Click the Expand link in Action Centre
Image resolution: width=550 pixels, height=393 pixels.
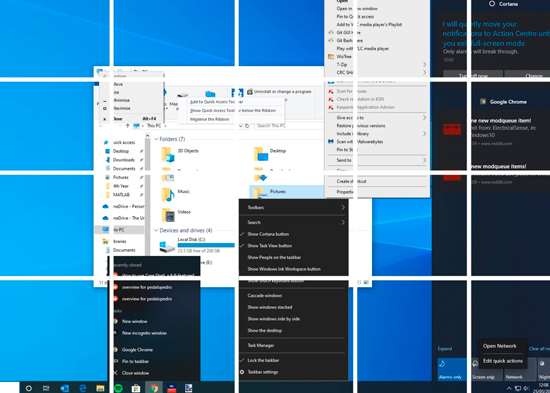444,348
